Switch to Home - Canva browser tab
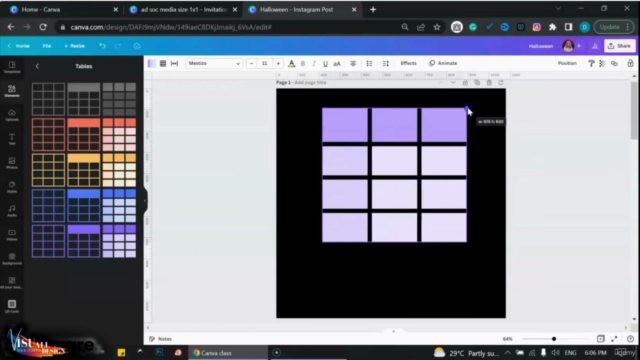The width and height of the screenshot is (640, 360). (64, 9)
